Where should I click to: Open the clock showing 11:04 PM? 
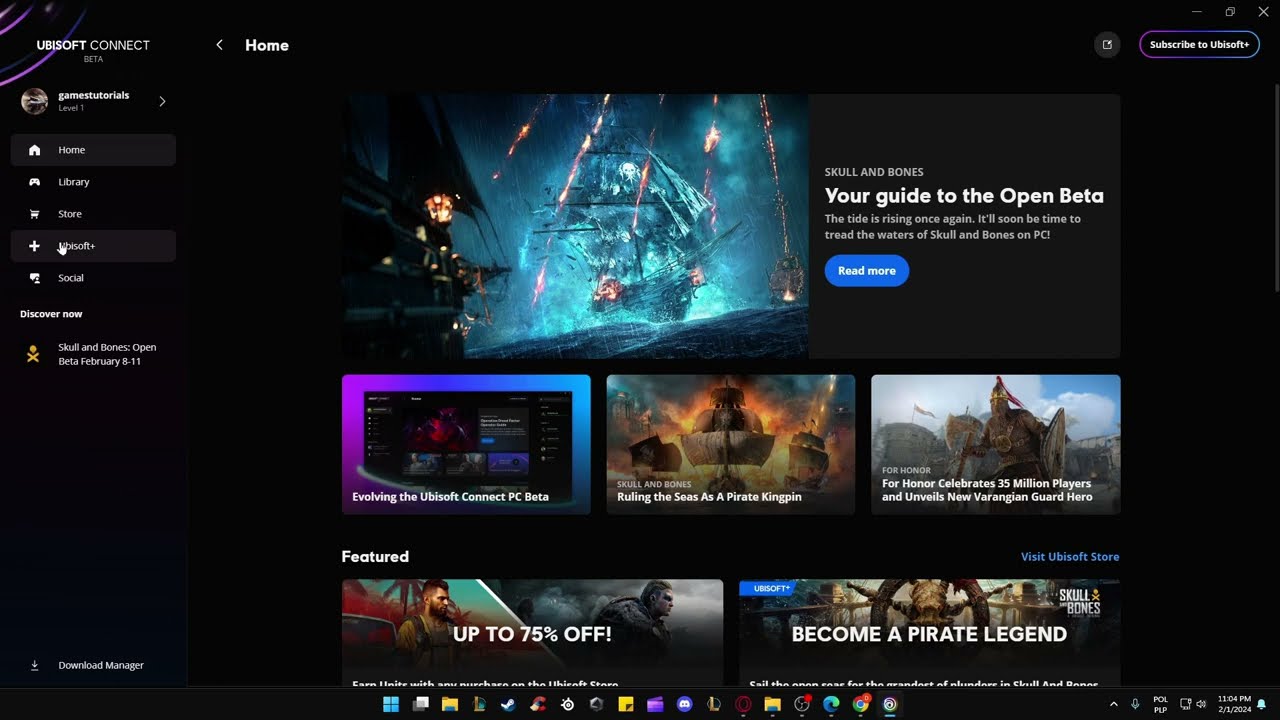click(x=1234, y=704)
